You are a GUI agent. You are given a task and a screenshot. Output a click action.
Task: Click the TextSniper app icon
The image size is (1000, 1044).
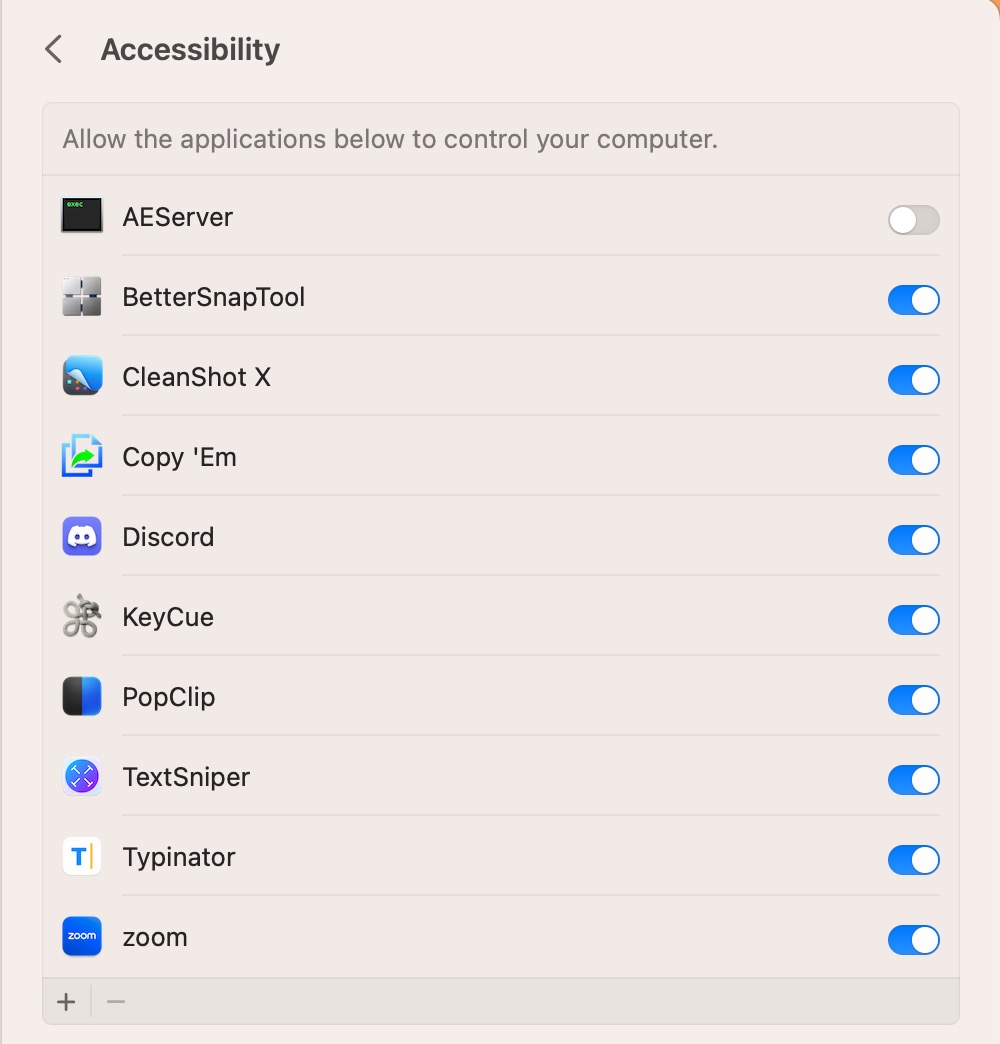pos(82,777)
